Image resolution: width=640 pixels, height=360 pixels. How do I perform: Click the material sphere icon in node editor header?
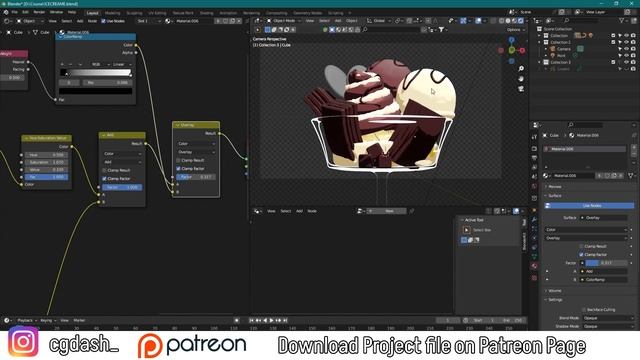167,21
